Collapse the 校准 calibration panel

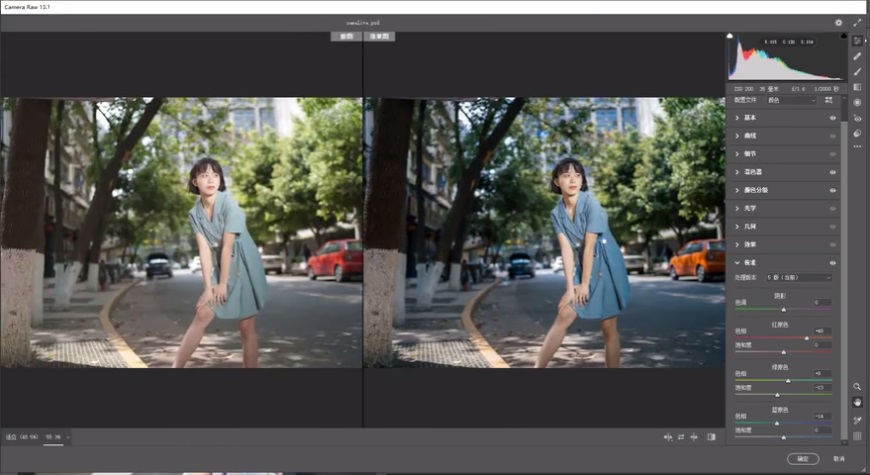click(x=737, y=262)
